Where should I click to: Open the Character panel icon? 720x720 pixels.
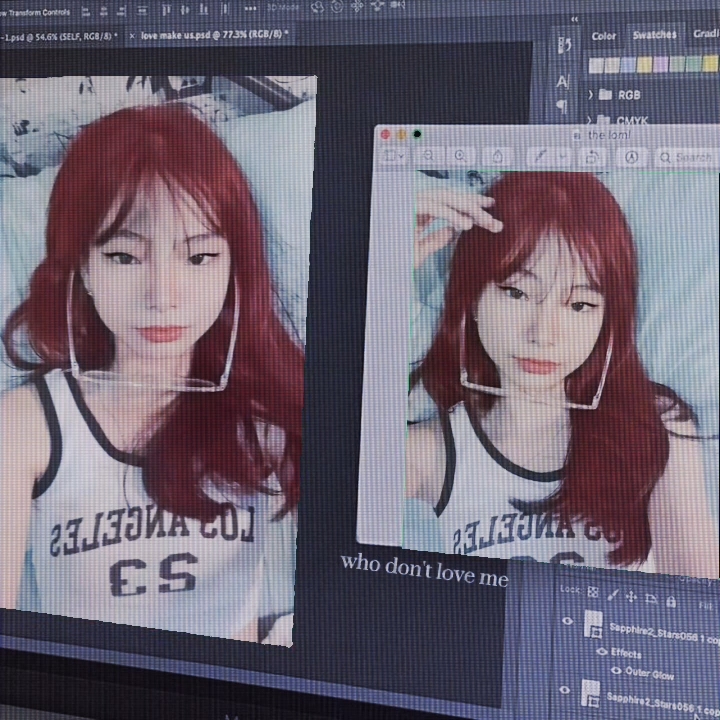(562, 82)
